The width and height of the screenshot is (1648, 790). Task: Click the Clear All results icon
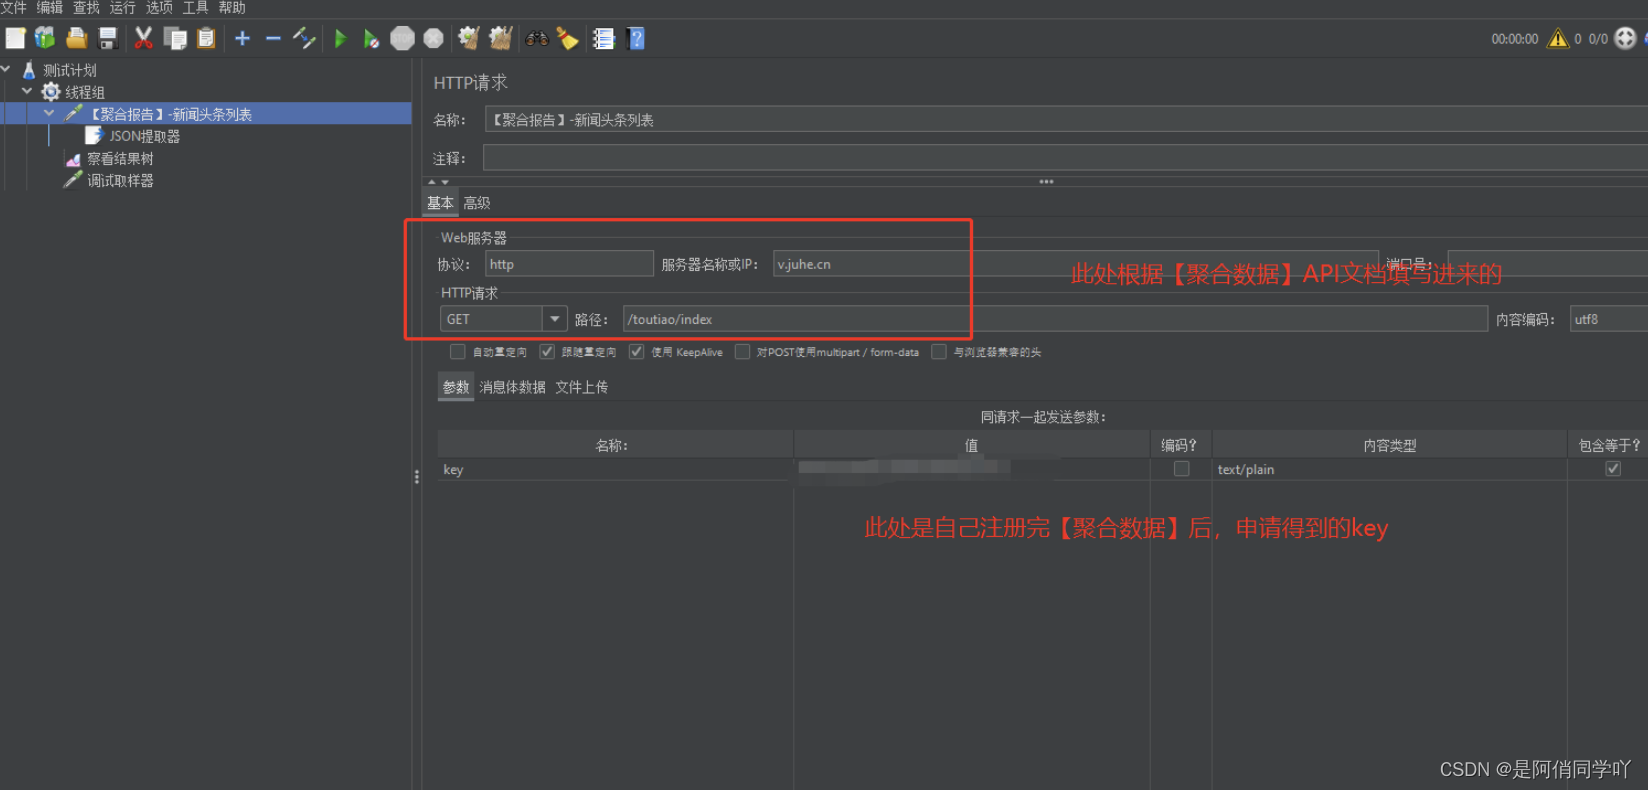click(x=500, y=39)
